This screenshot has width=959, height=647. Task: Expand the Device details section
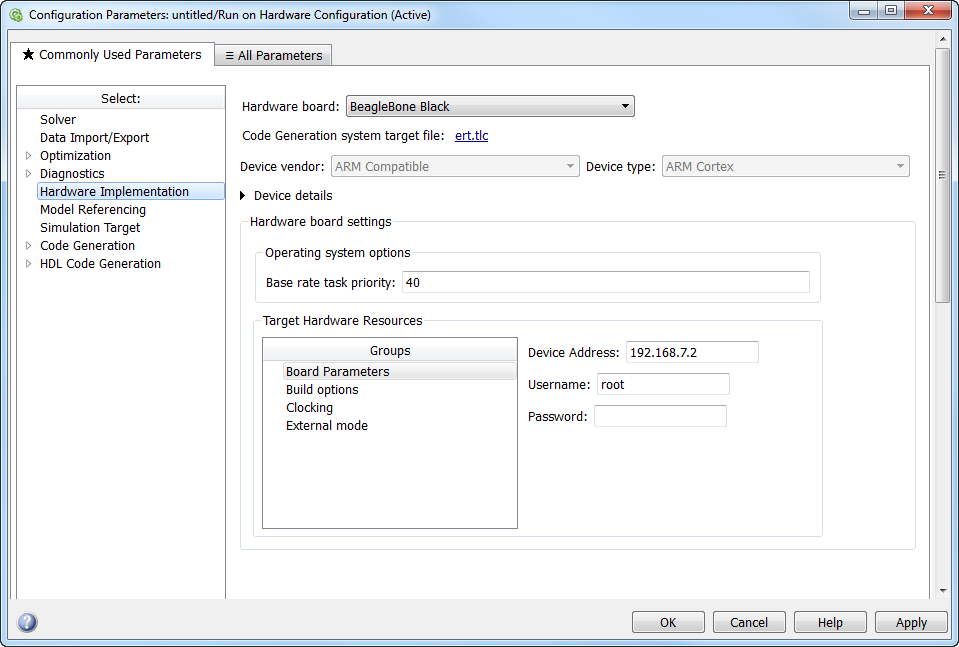click(x=243, y=196)
